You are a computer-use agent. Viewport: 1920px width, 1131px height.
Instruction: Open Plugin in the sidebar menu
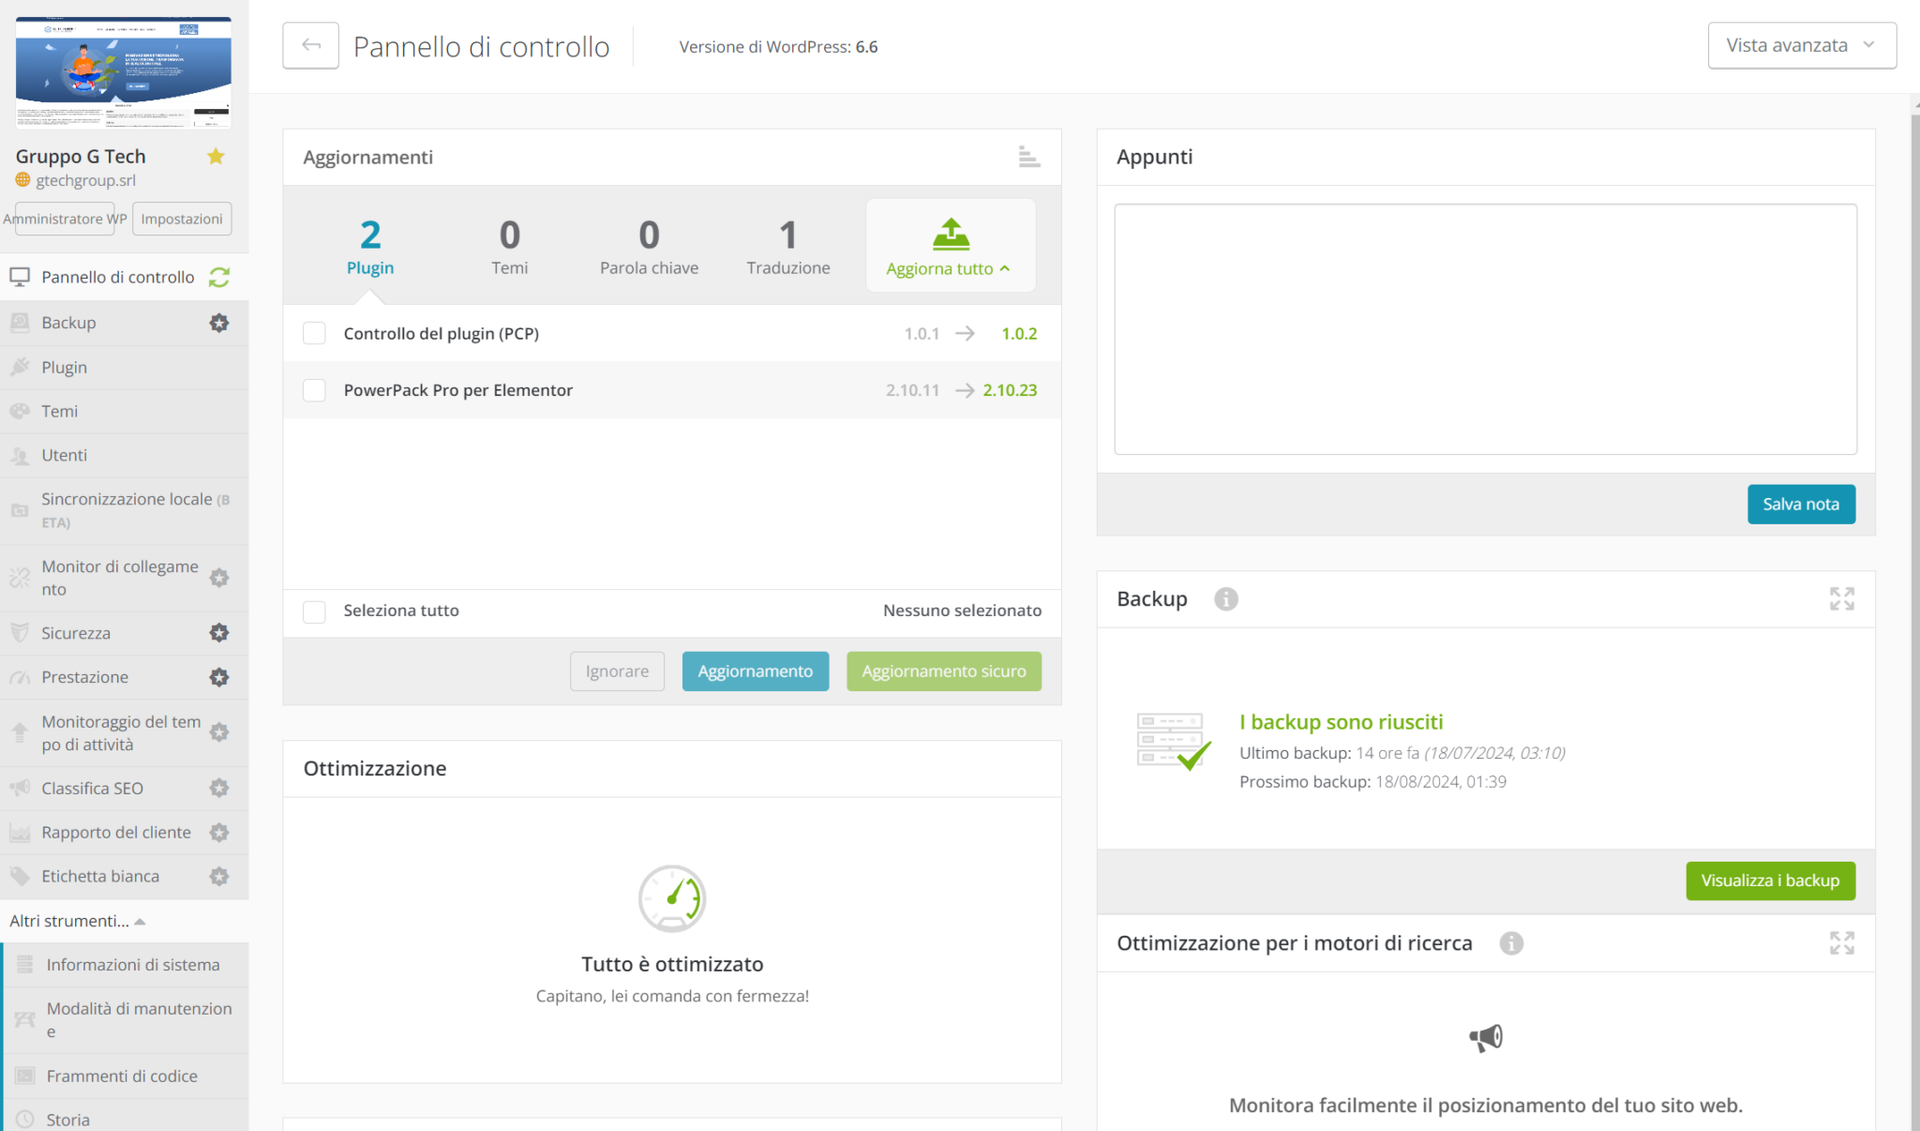64,367
